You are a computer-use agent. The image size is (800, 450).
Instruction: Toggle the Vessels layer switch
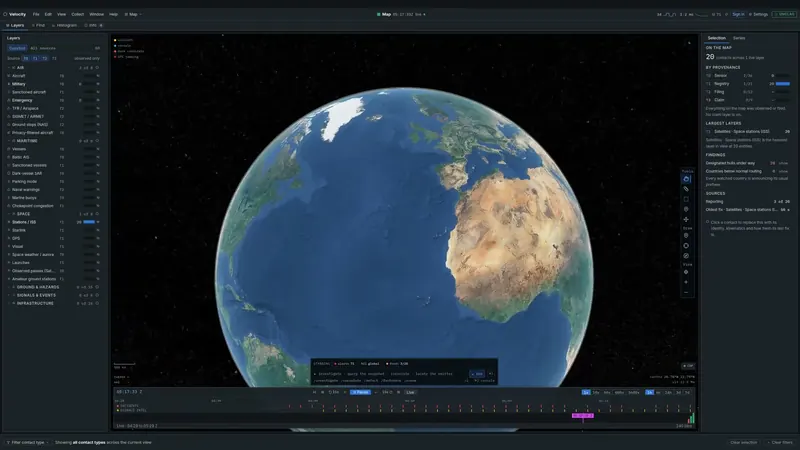point(90,149)
